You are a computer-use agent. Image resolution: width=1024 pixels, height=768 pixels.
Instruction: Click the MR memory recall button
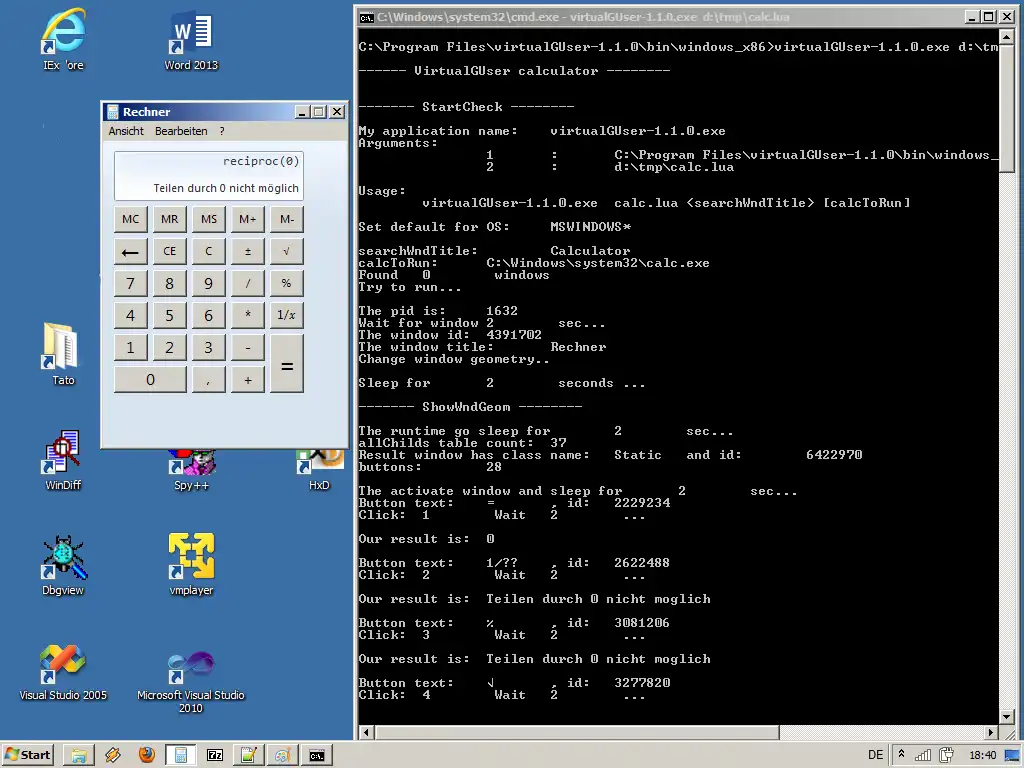pos(170,219)
